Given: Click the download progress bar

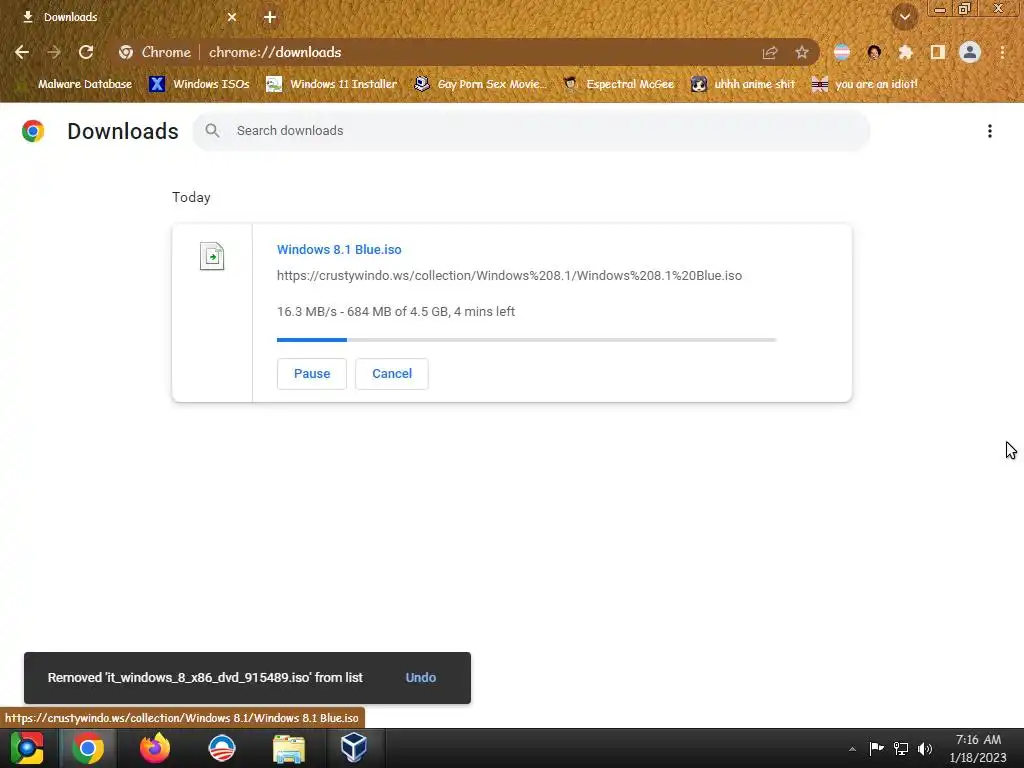Looking at the screenshot, I should (x=526, y=340).
